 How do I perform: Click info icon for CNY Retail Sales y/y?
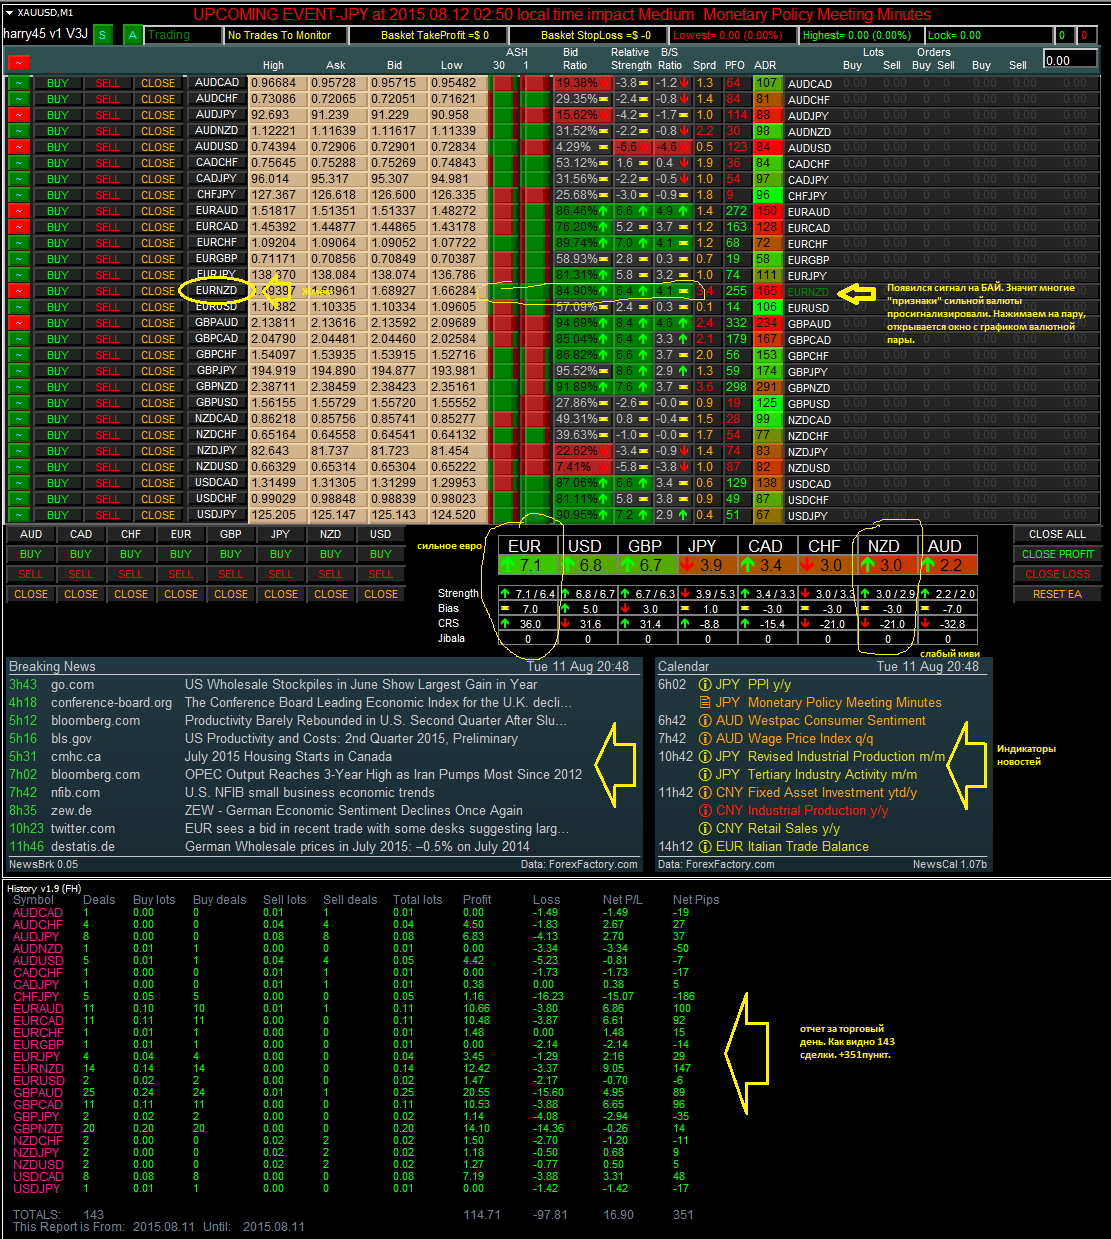(x=705, y=829)
